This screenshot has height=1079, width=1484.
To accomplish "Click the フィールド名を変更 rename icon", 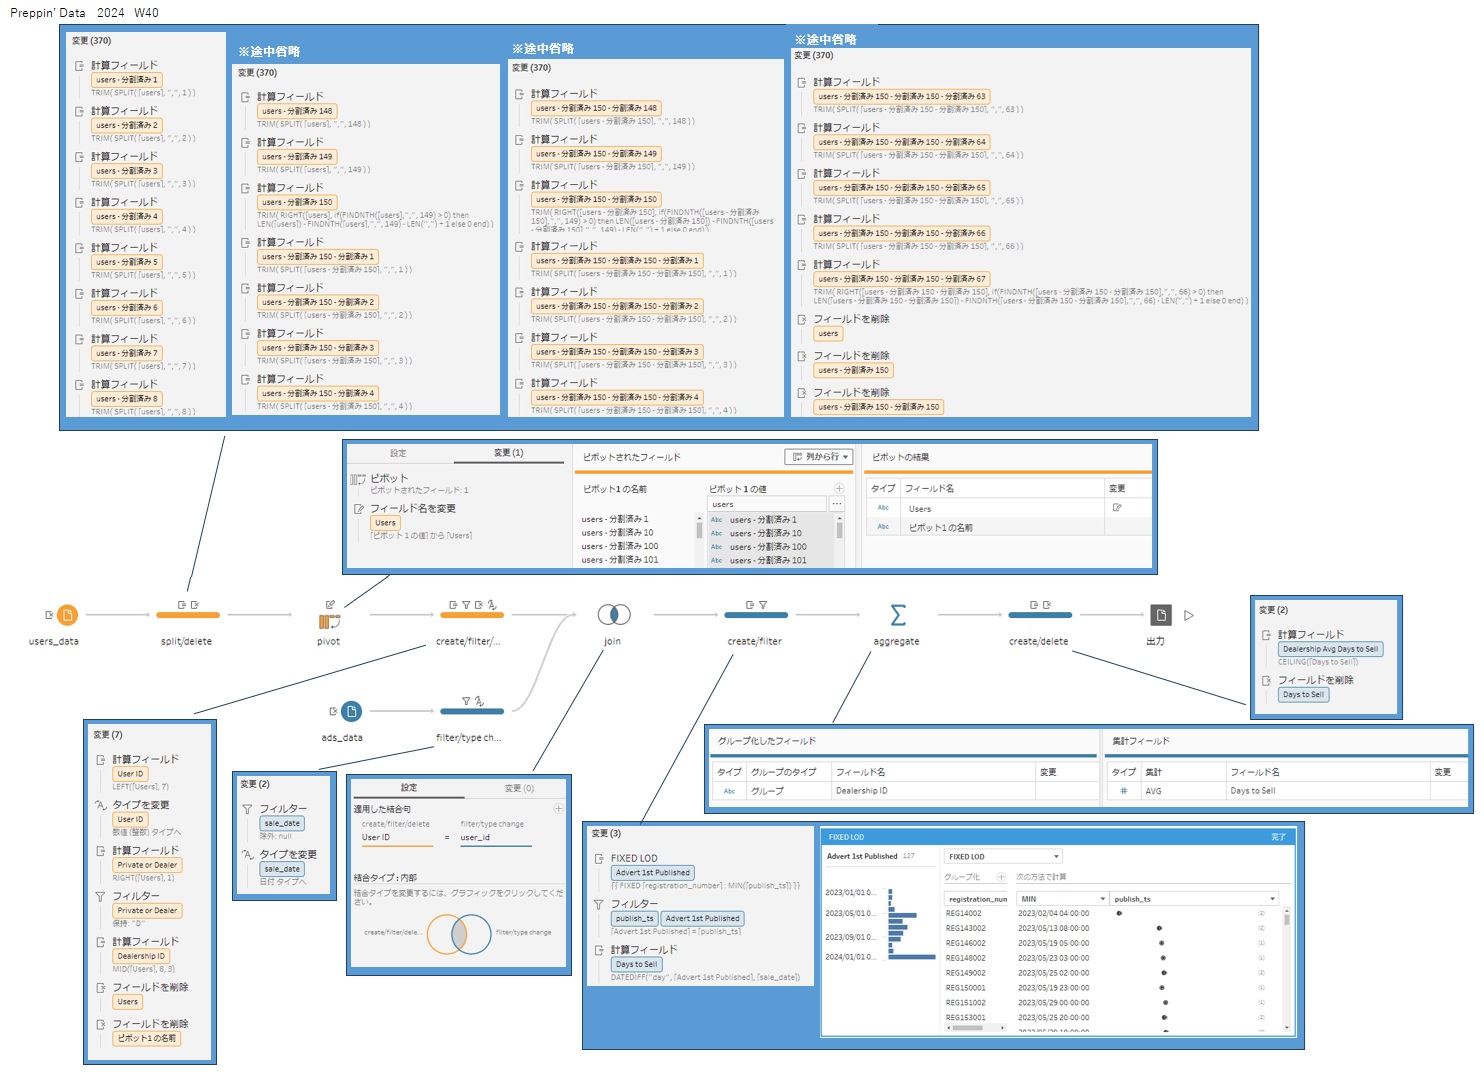I will point(359,509).
